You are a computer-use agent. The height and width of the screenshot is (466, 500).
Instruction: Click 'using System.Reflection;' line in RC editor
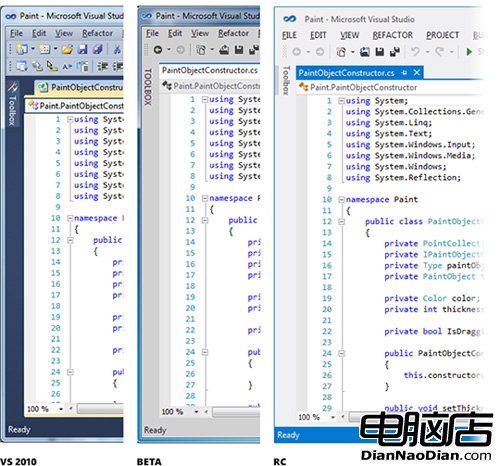pyautogui.click(x=403, y=178)
